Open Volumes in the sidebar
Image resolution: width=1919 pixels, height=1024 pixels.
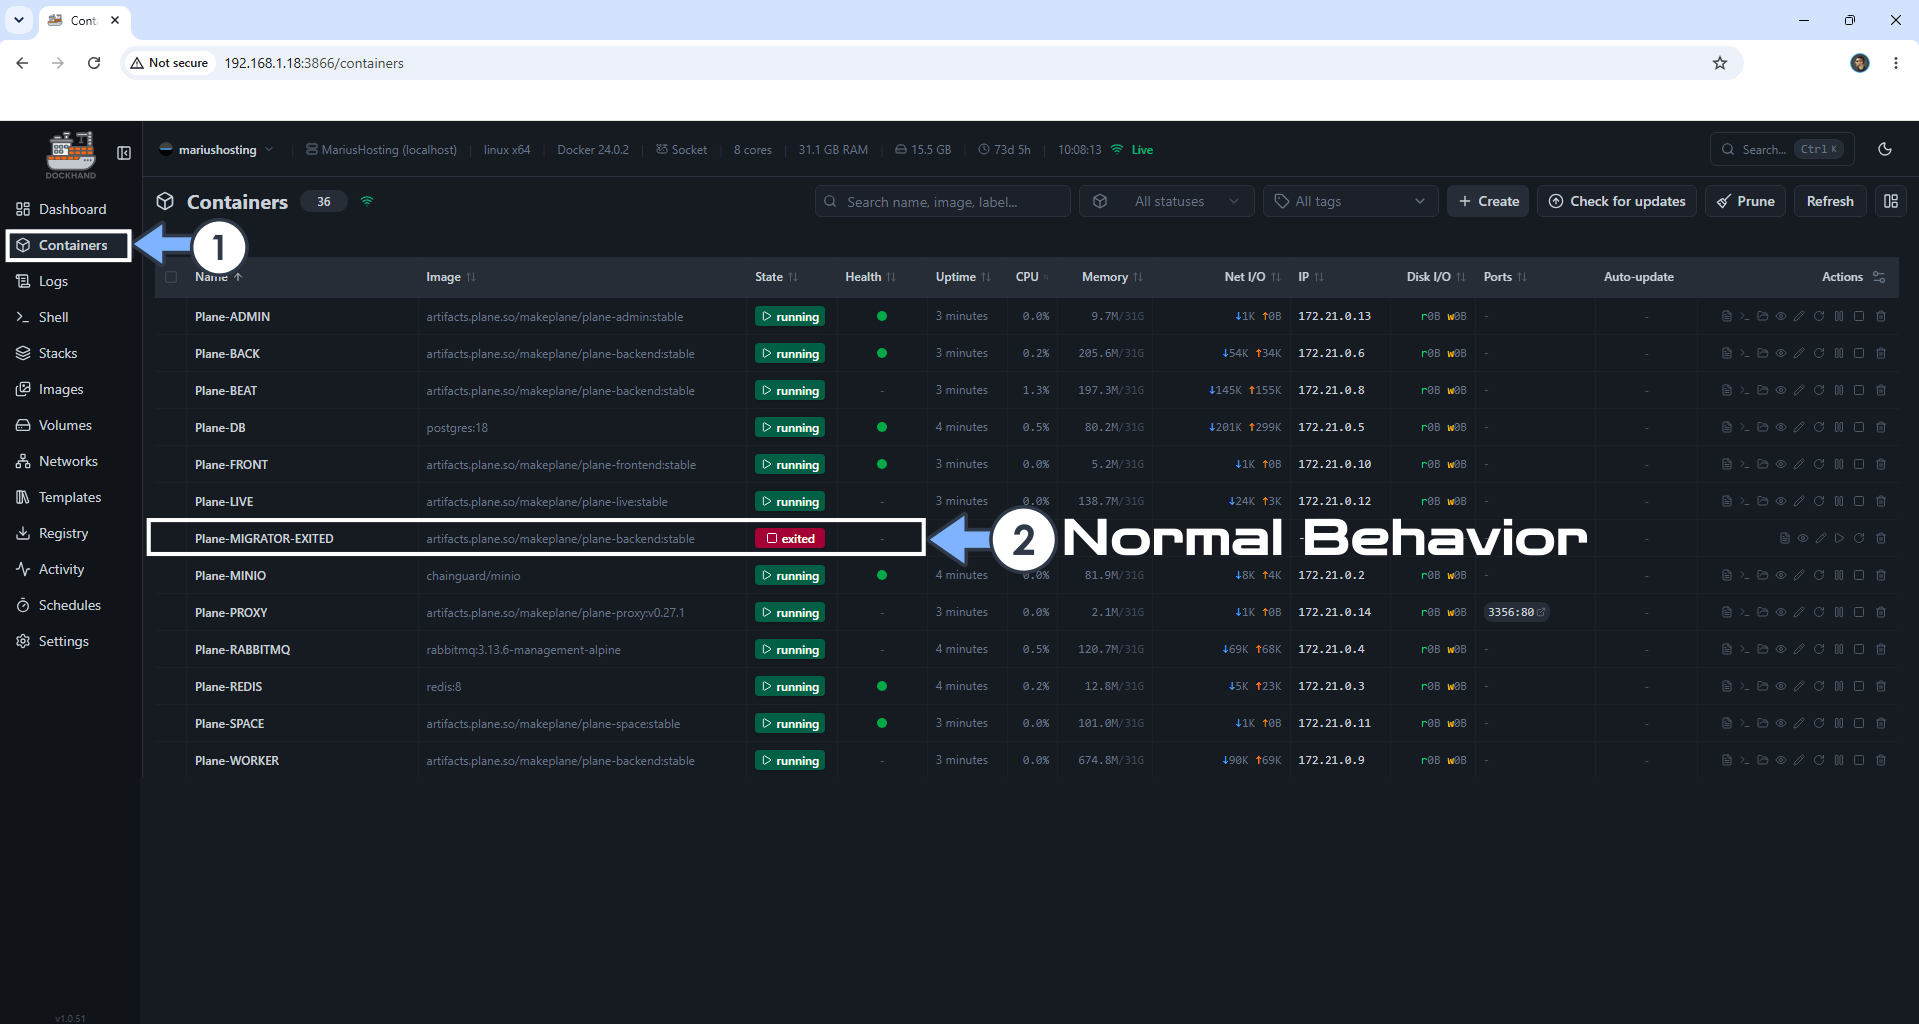click(70, 425)
